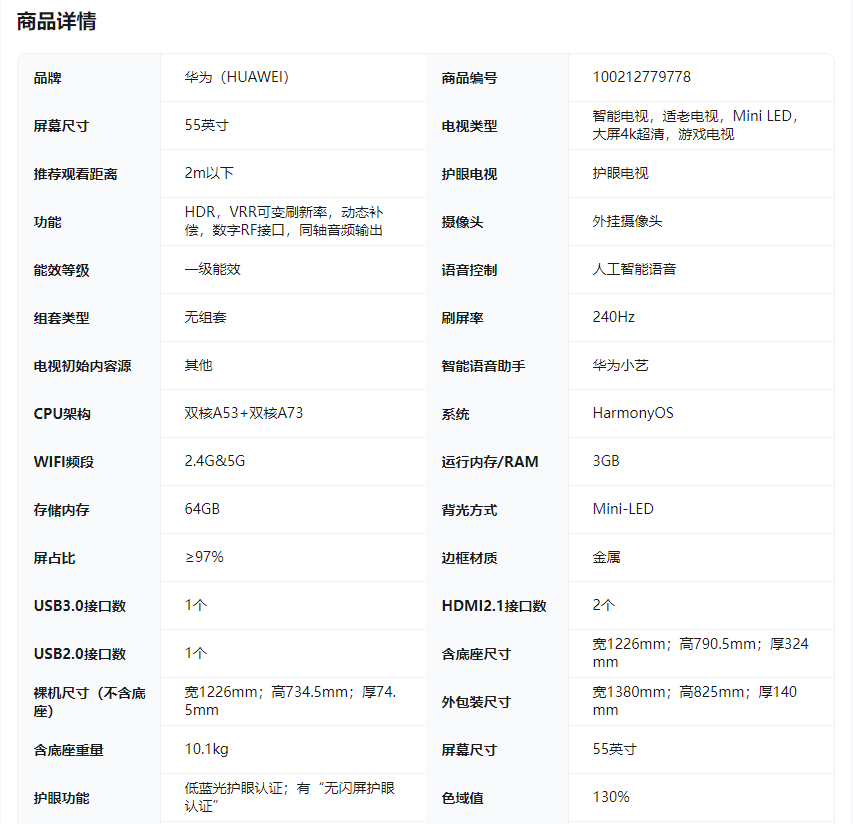Click the 2.4G&5G WIFI band value
Viewport: 853px width, 824px height.
[215, 461]
